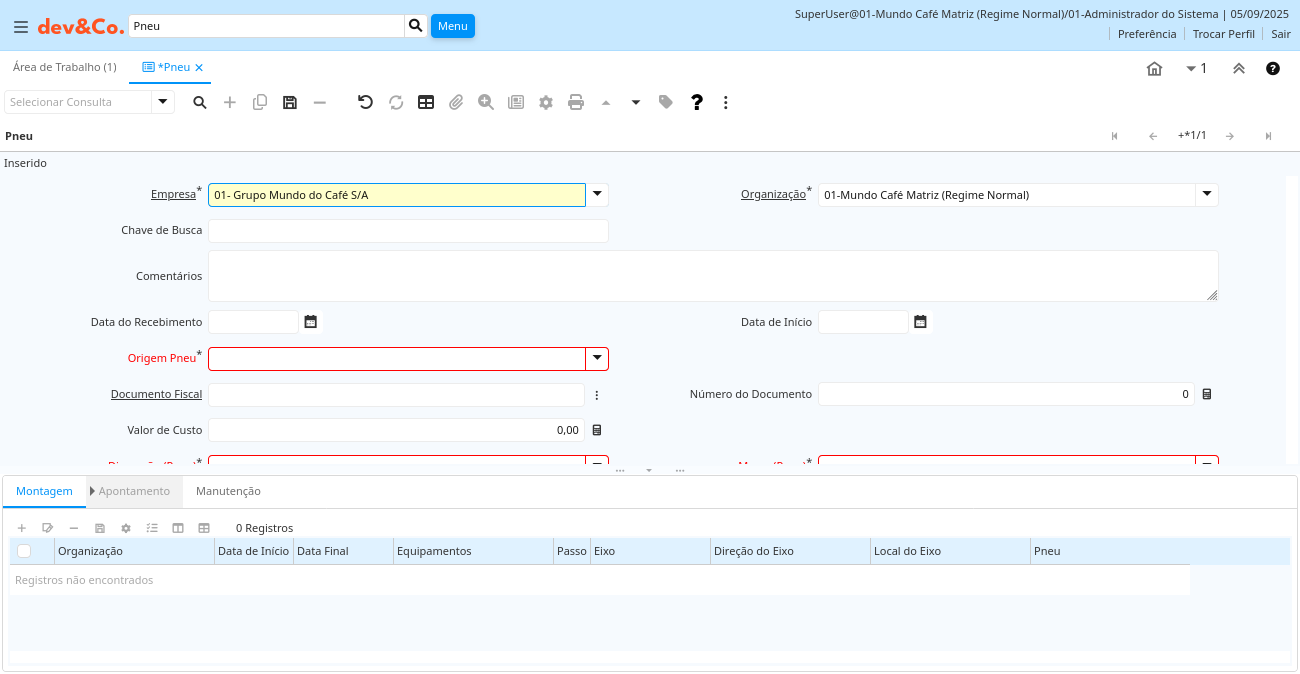1300x674 pixels.
Task: Open Selecionar Consulta combo box arrow
Action: 163,102
